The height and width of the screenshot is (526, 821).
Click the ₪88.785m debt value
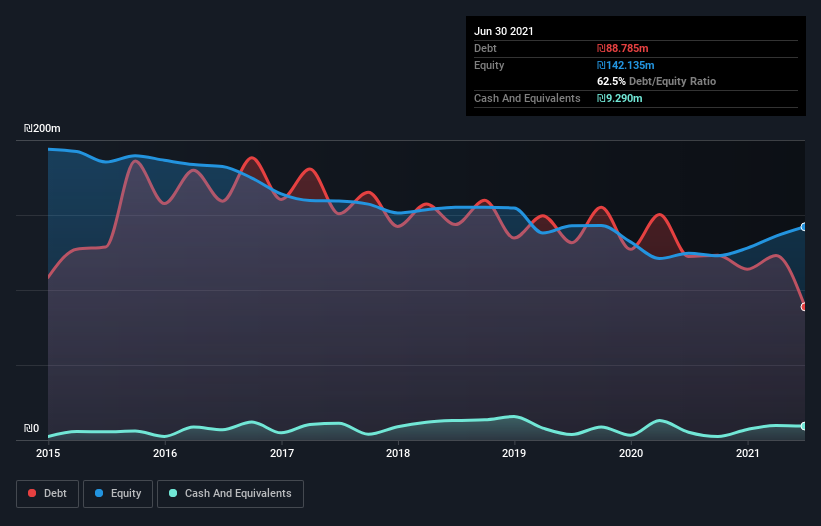623,48
